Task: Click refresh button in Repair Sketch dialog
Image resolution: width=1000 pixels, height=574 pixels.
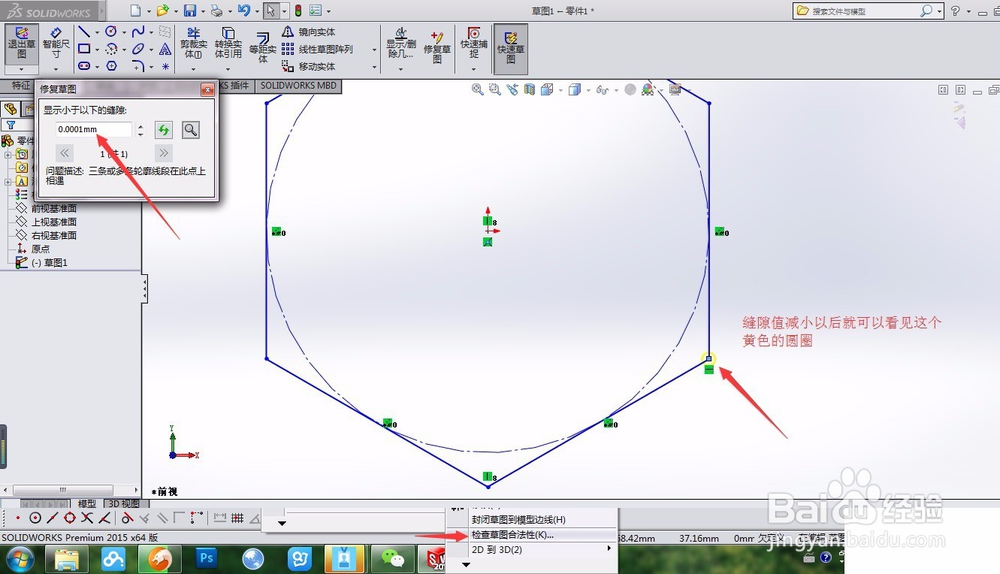Action: (x=164, y=130)
